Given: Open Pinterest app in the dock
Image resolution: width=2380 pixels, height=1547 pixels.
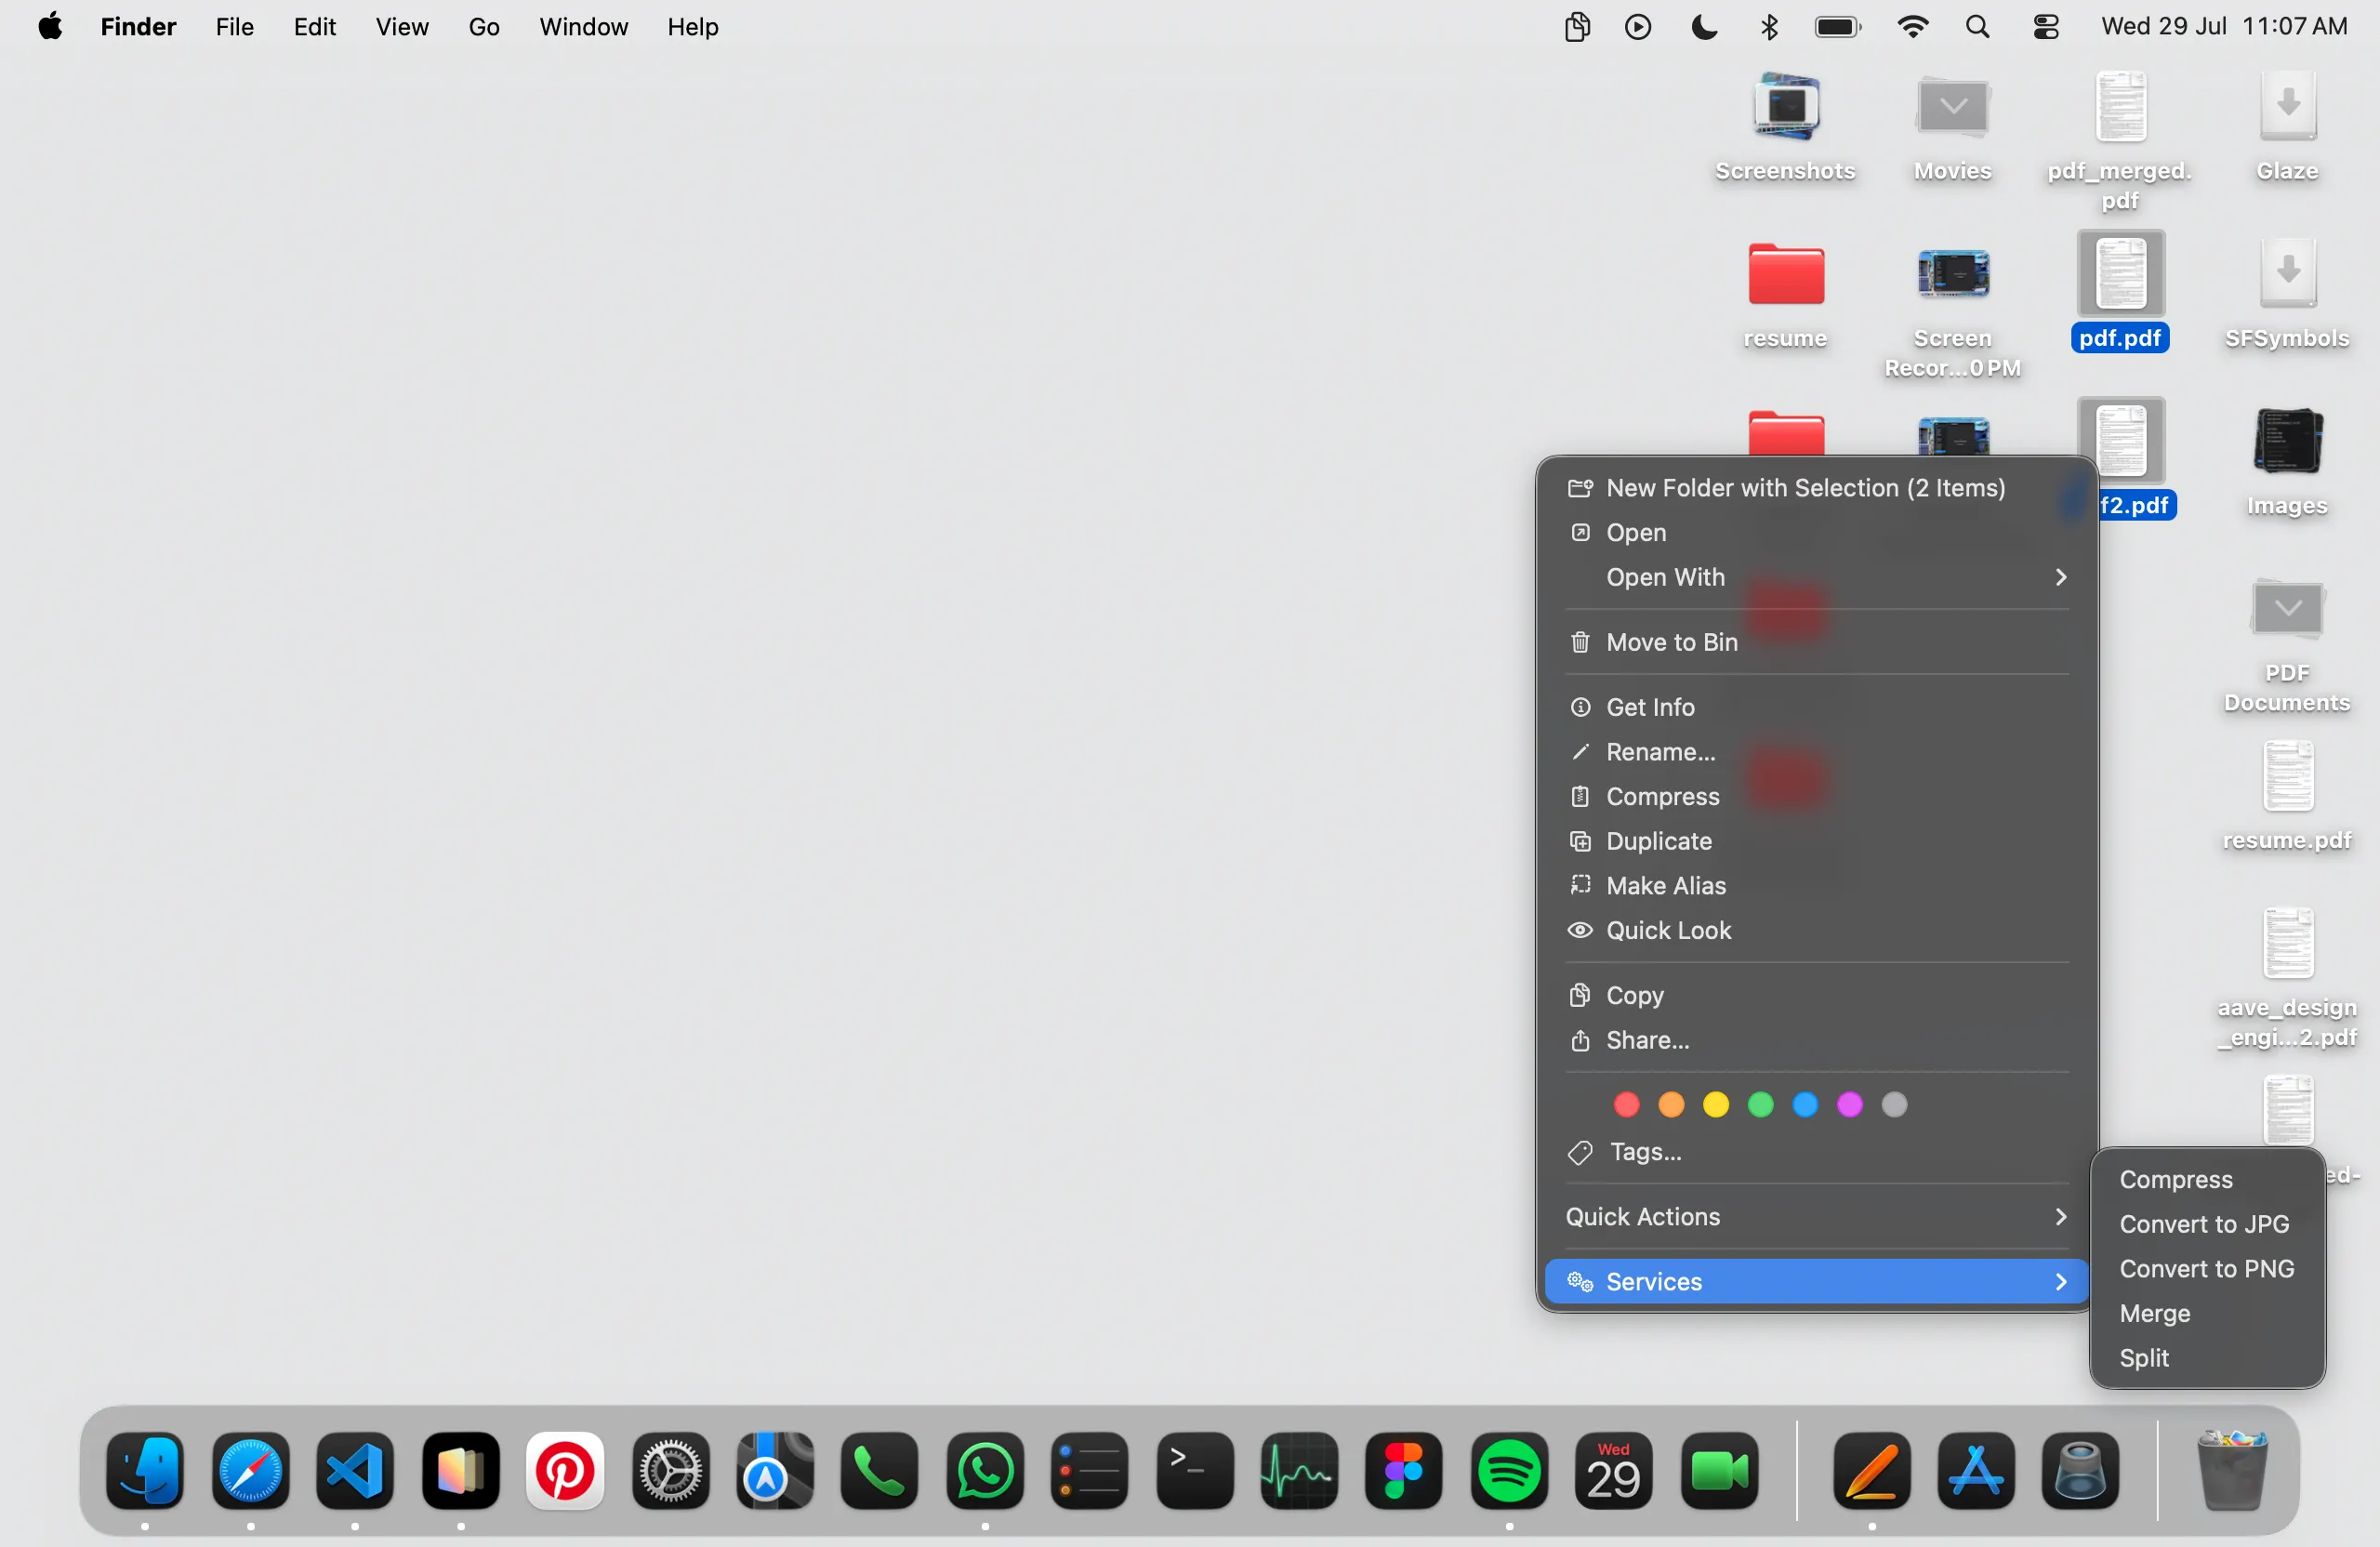Looking at the screenshot, I should pos(565,1471).
